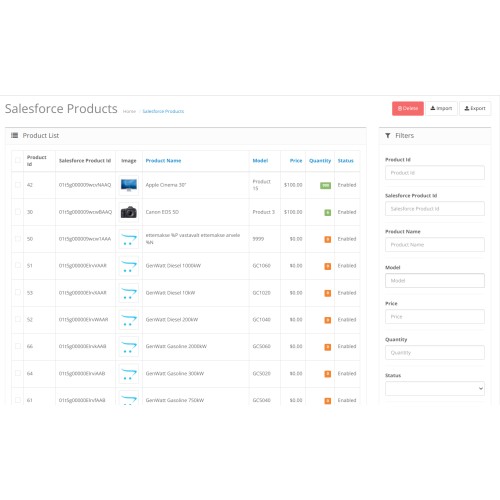Click the Apple Cinema 30" product image
Viewport: 500px width, 500px height.
[129, 185]
